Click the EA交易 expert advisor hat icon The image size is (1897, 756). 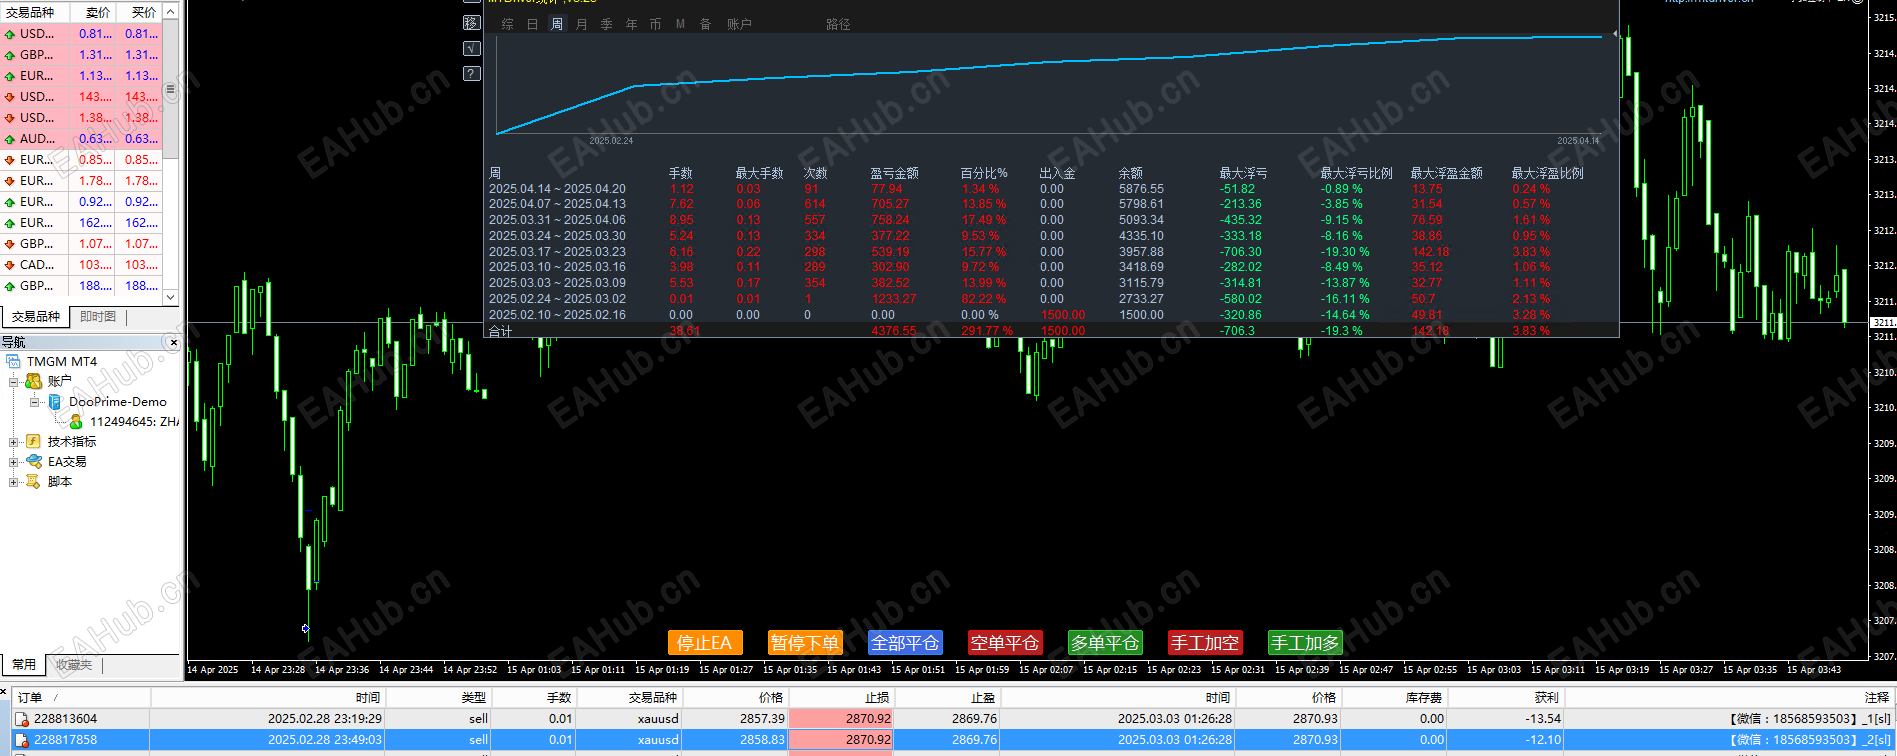pos(34,461)
